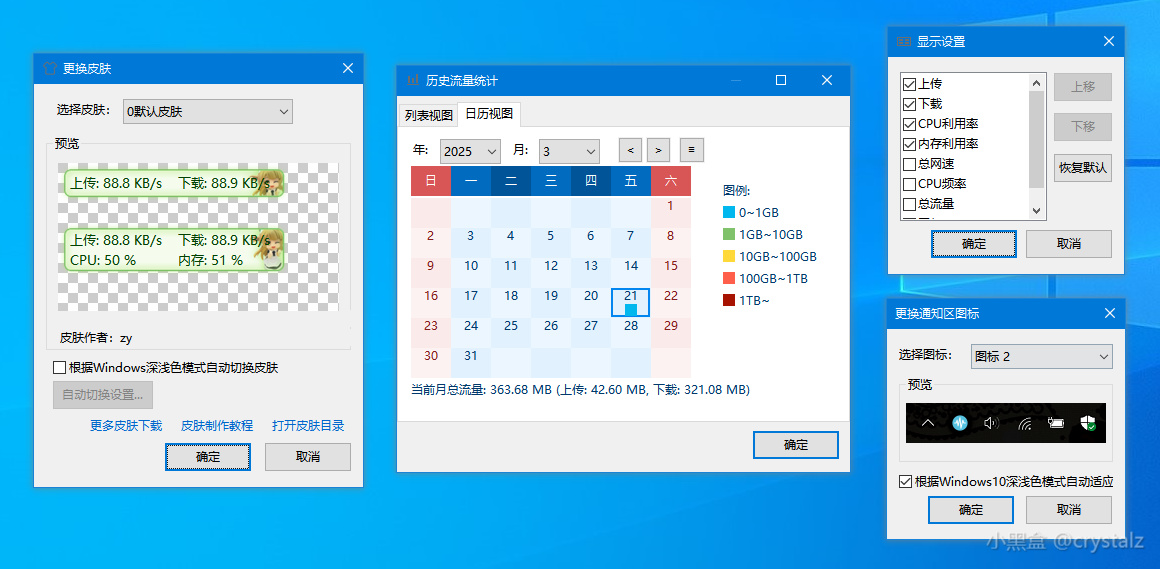
Task: Click the red 100GB~1TB legend swatch
Action: 729,278
